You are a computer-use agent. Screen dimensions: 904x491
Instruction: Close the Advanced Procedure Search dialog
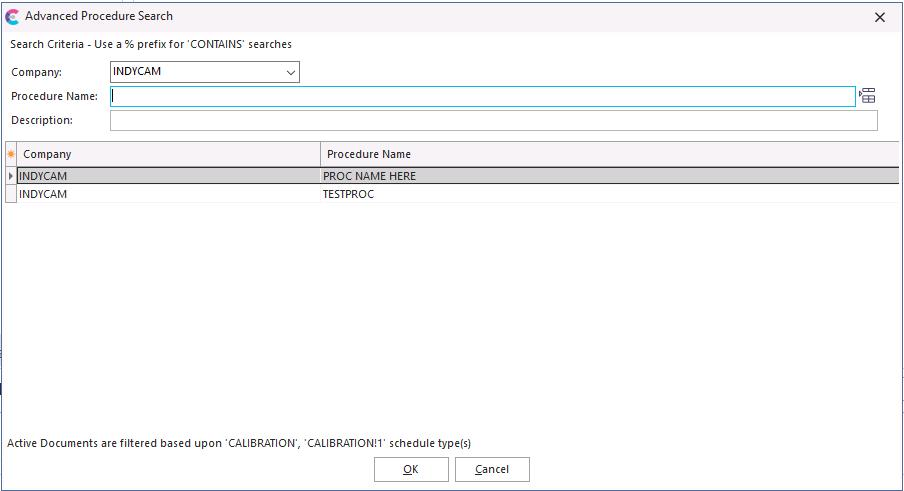[x=880, y=17]
